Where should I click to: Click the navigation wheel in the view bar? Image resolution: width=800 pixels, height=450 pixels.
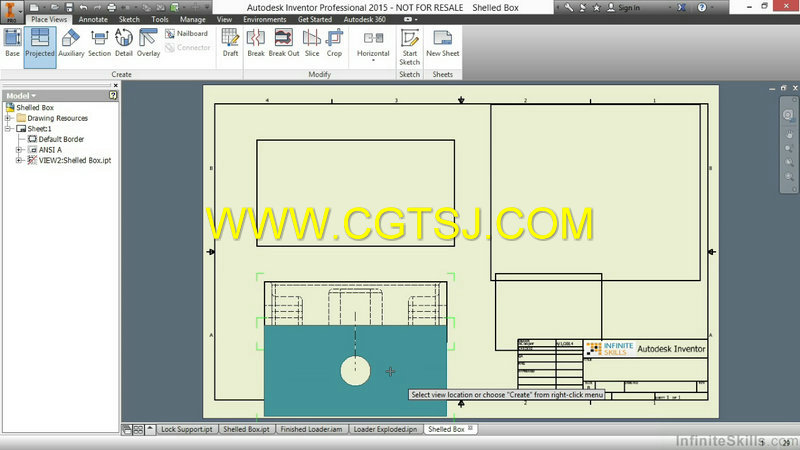(x=788, y=115)
